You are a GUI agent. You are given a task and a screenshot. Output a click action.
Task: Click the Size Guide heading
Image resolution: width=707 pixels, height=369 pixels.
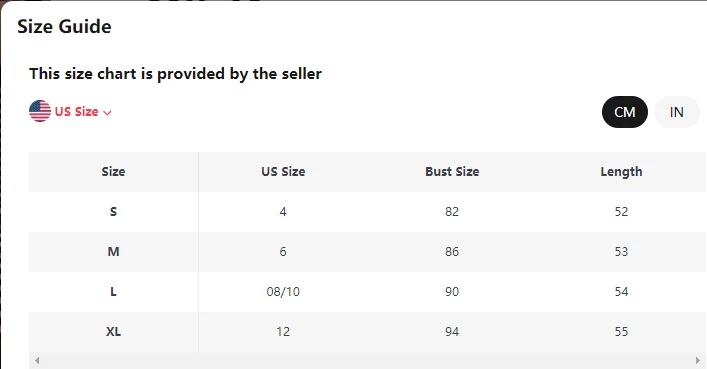tap(64, 27)
